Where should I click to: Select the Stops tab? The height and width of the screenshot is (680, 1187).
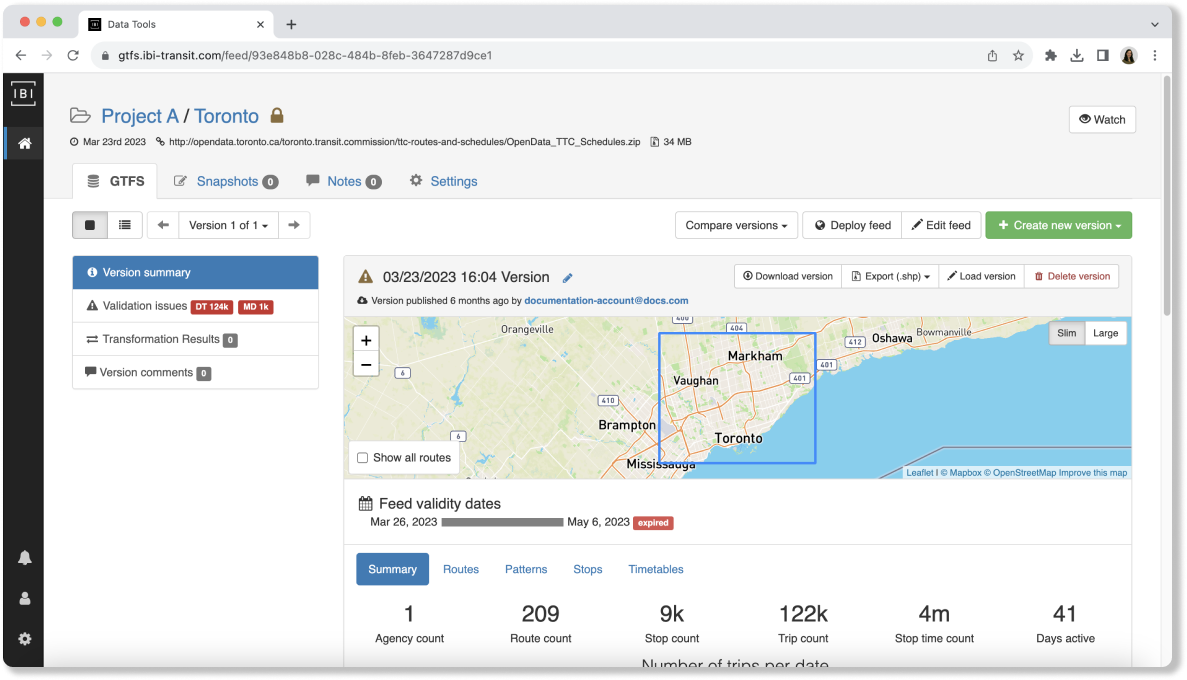pyautogui.click(x=587, y=569)
